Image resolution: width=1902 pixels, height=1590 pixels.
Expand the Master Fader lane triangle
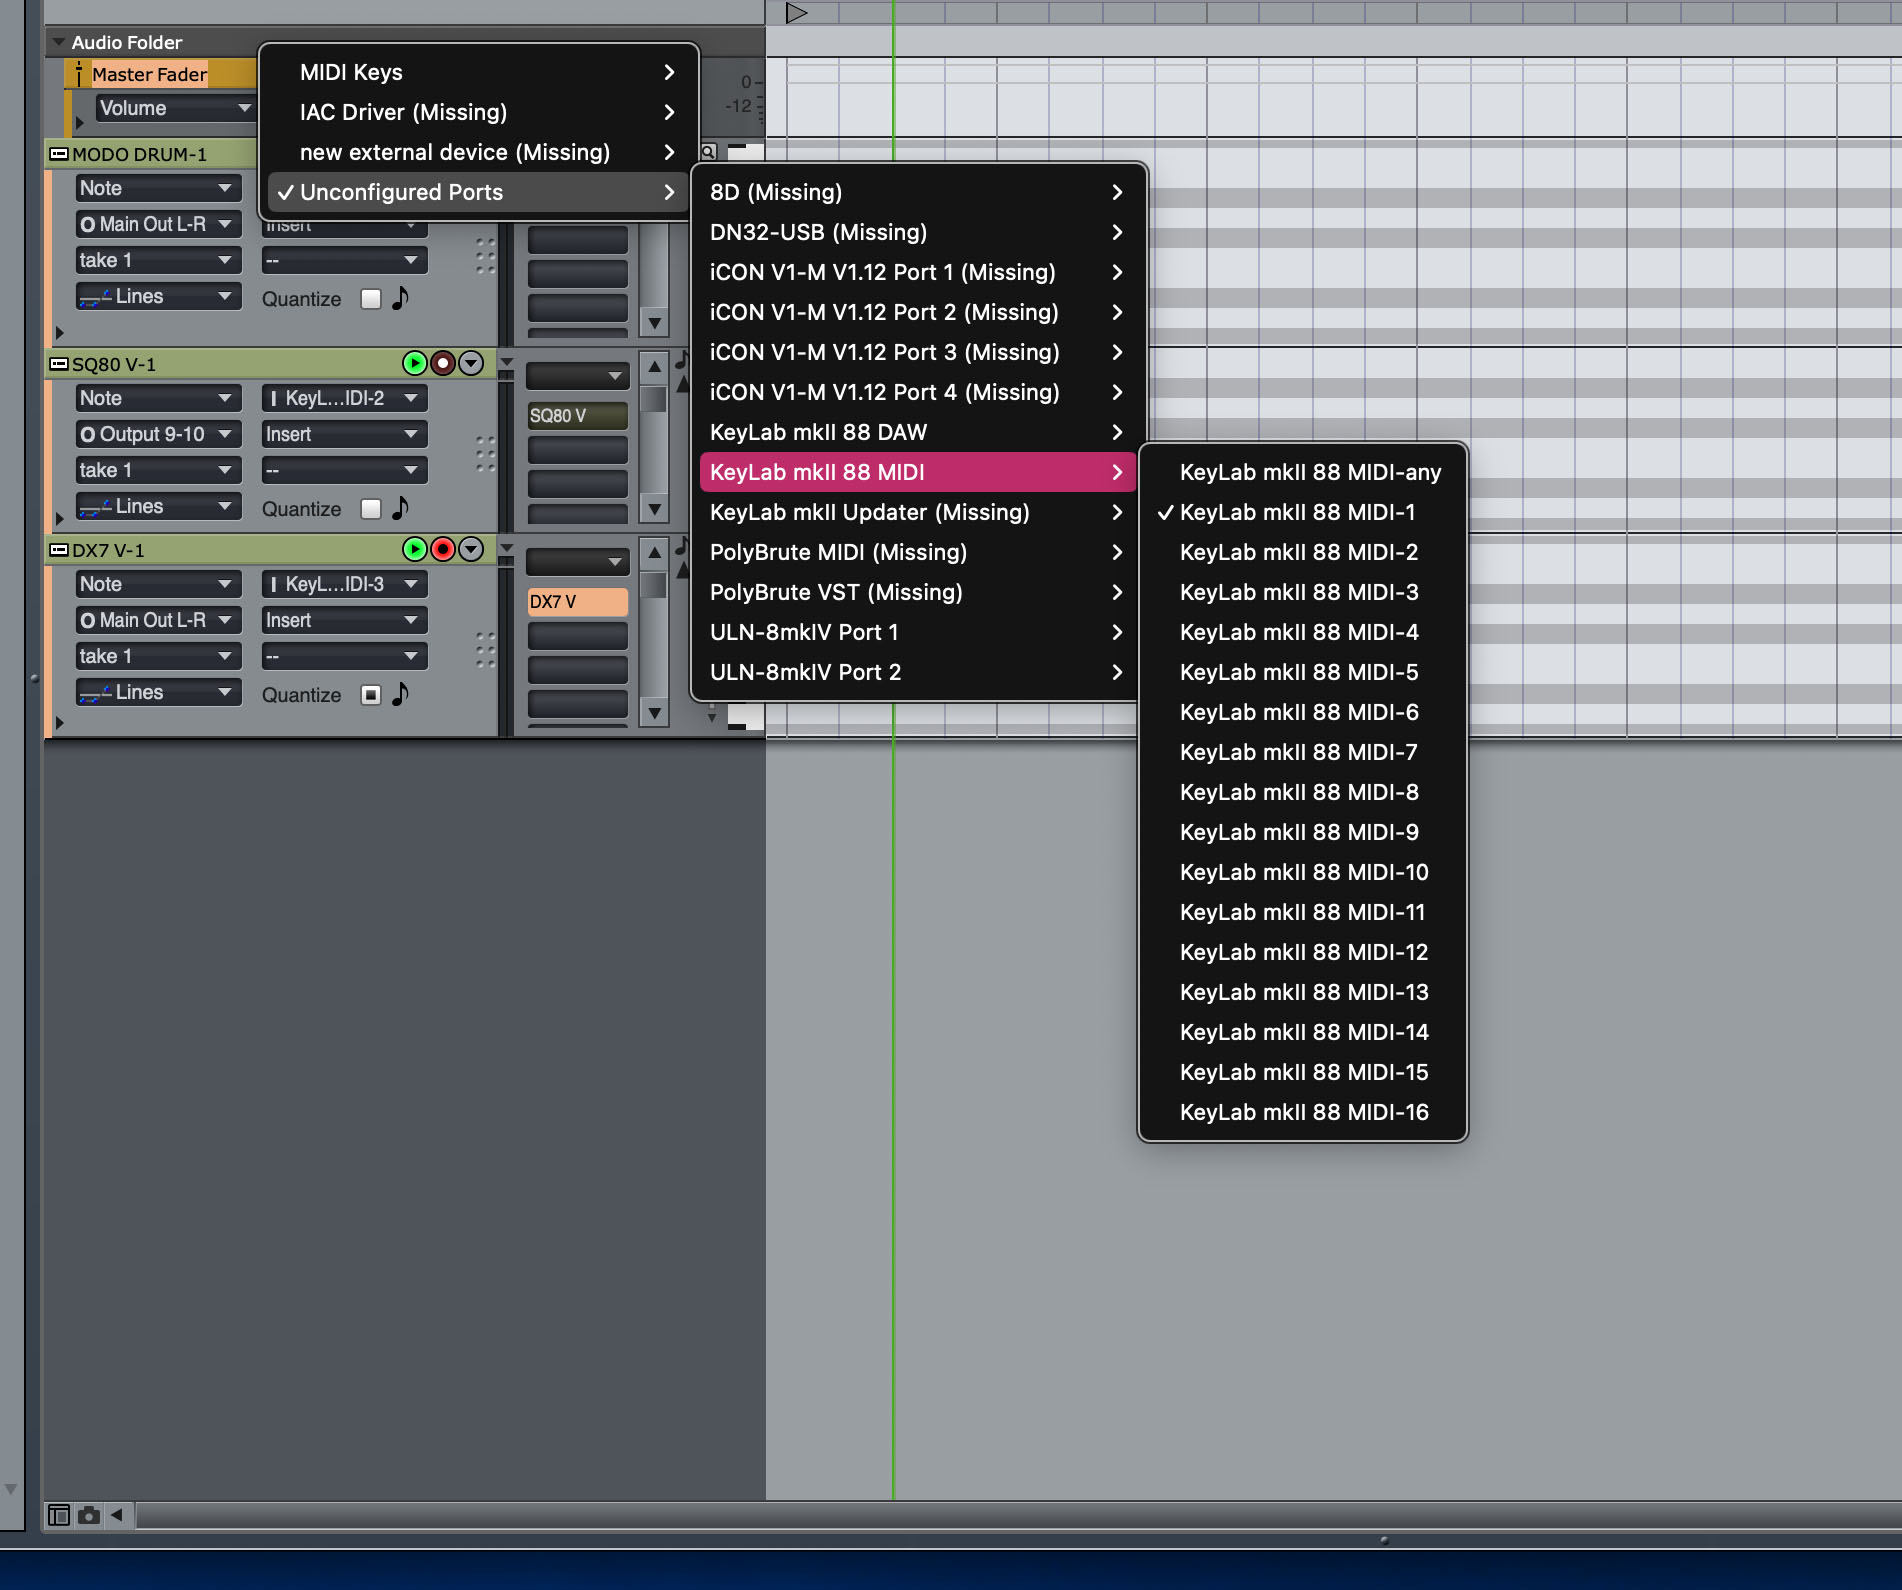tap(79, 123)
